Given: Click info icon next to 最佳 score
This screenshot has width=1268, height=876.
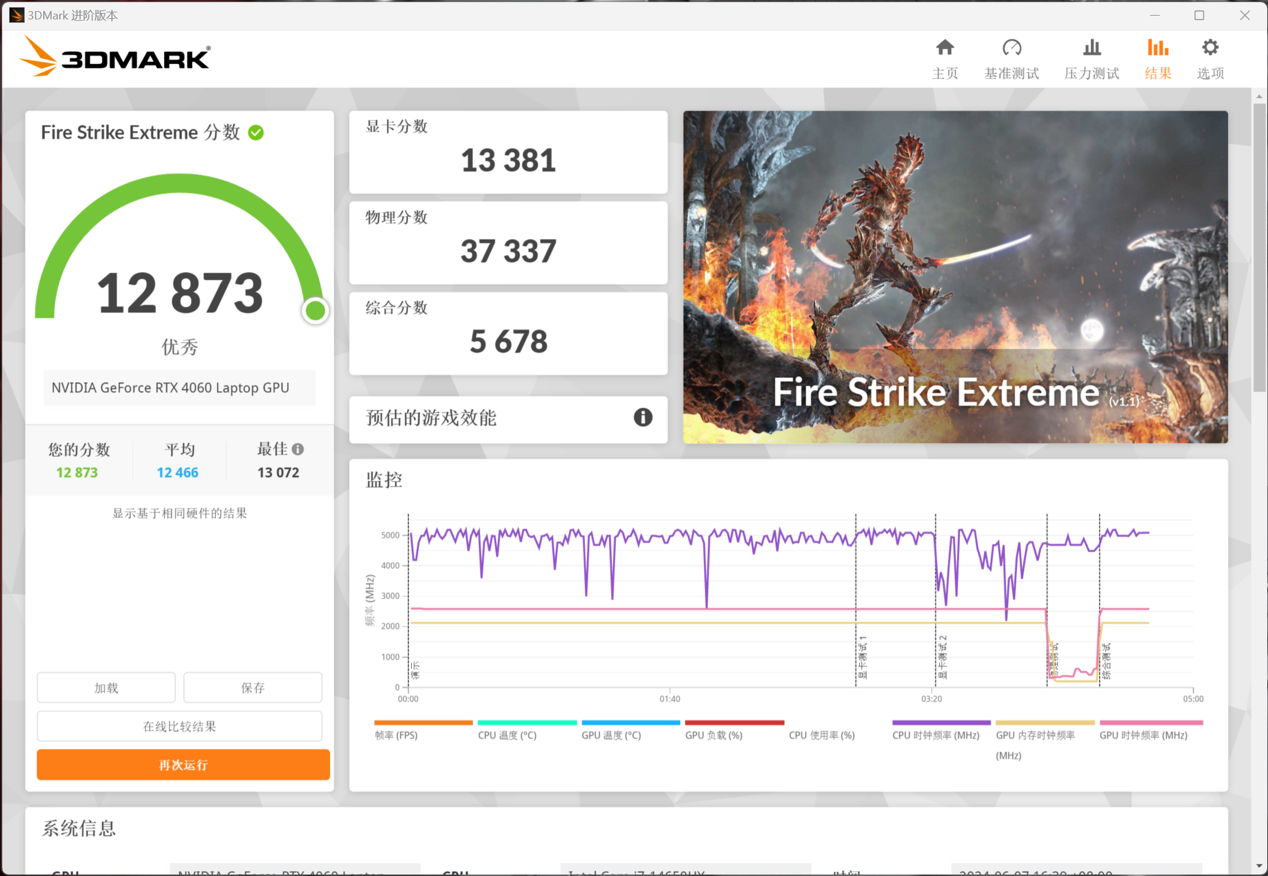Looking at the screenshot, I should click(x=298, y=450).
